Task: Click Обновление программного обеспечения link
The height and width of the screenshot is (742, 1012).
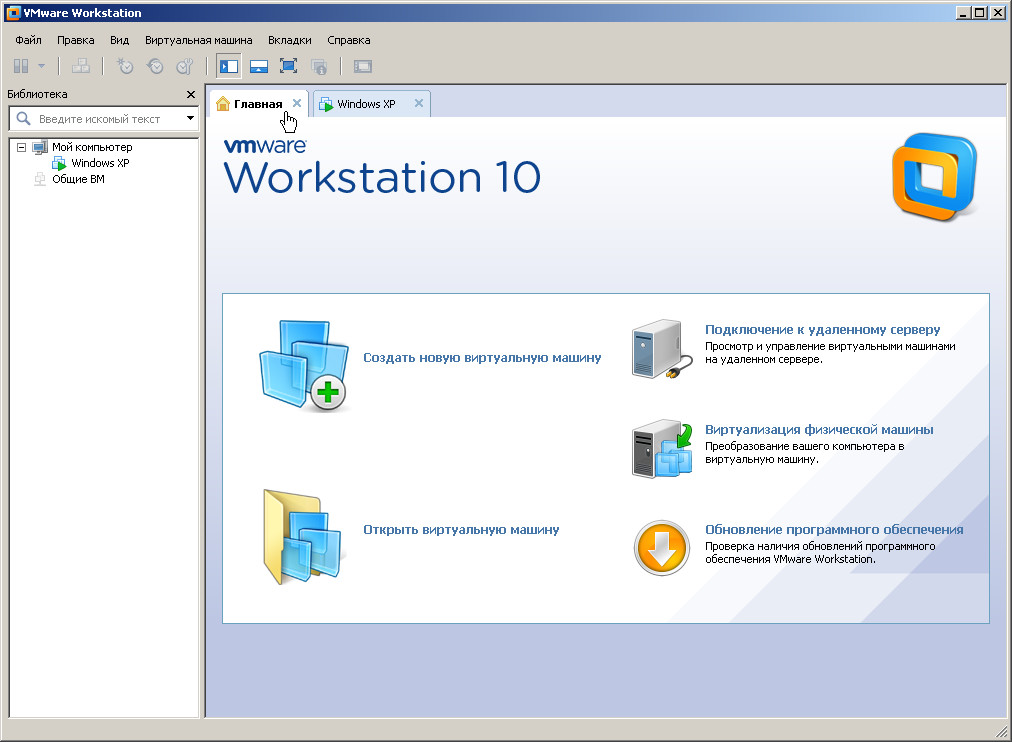Action: pos(834,530)
